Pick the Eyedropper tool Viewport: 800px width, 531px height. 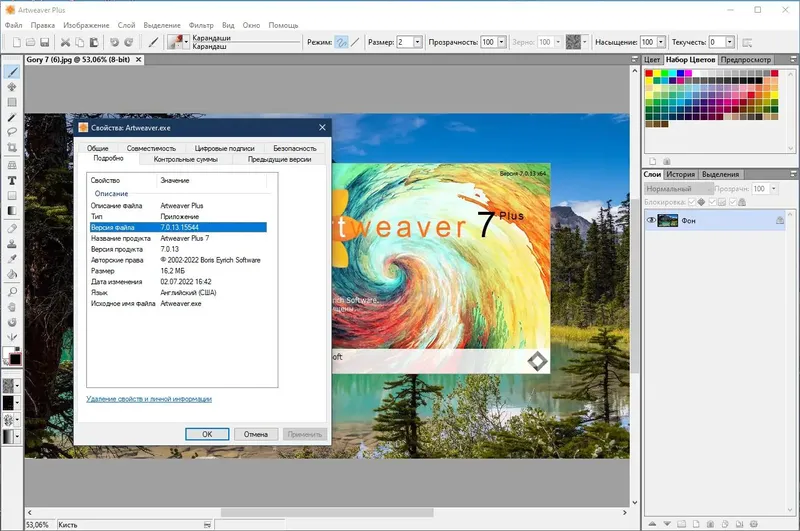click(12, 259)
